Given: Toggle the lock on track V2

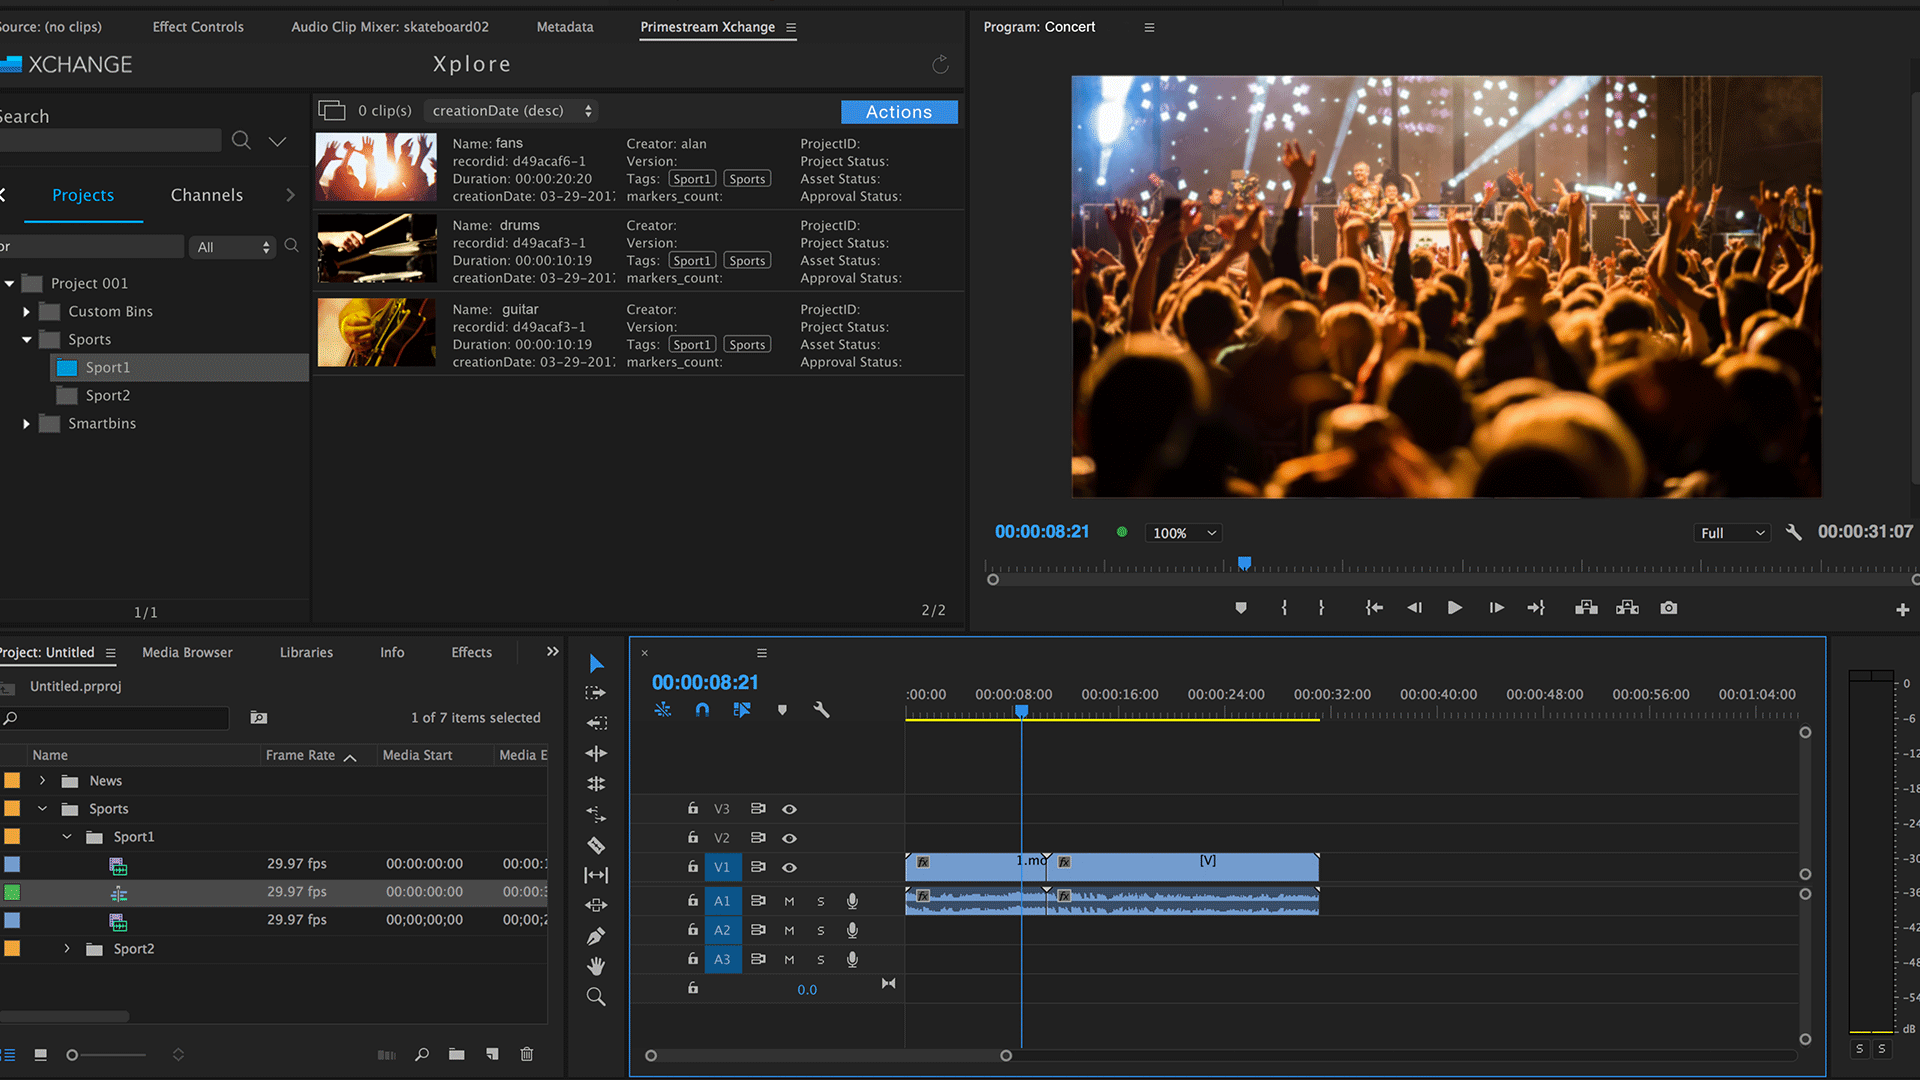Looking at the screenshot, I should point(692,837).
